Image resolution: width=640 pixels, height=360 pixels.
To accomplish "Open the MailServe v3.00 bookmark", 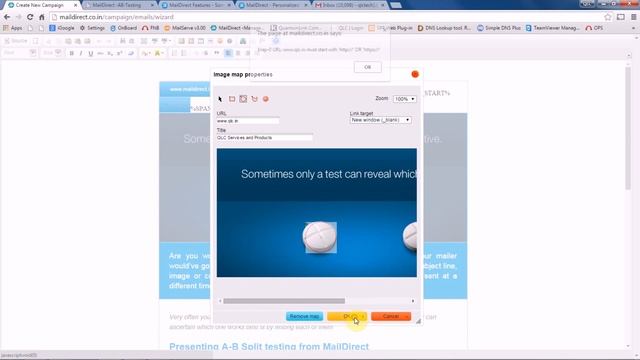I will (x=185, y=28).
